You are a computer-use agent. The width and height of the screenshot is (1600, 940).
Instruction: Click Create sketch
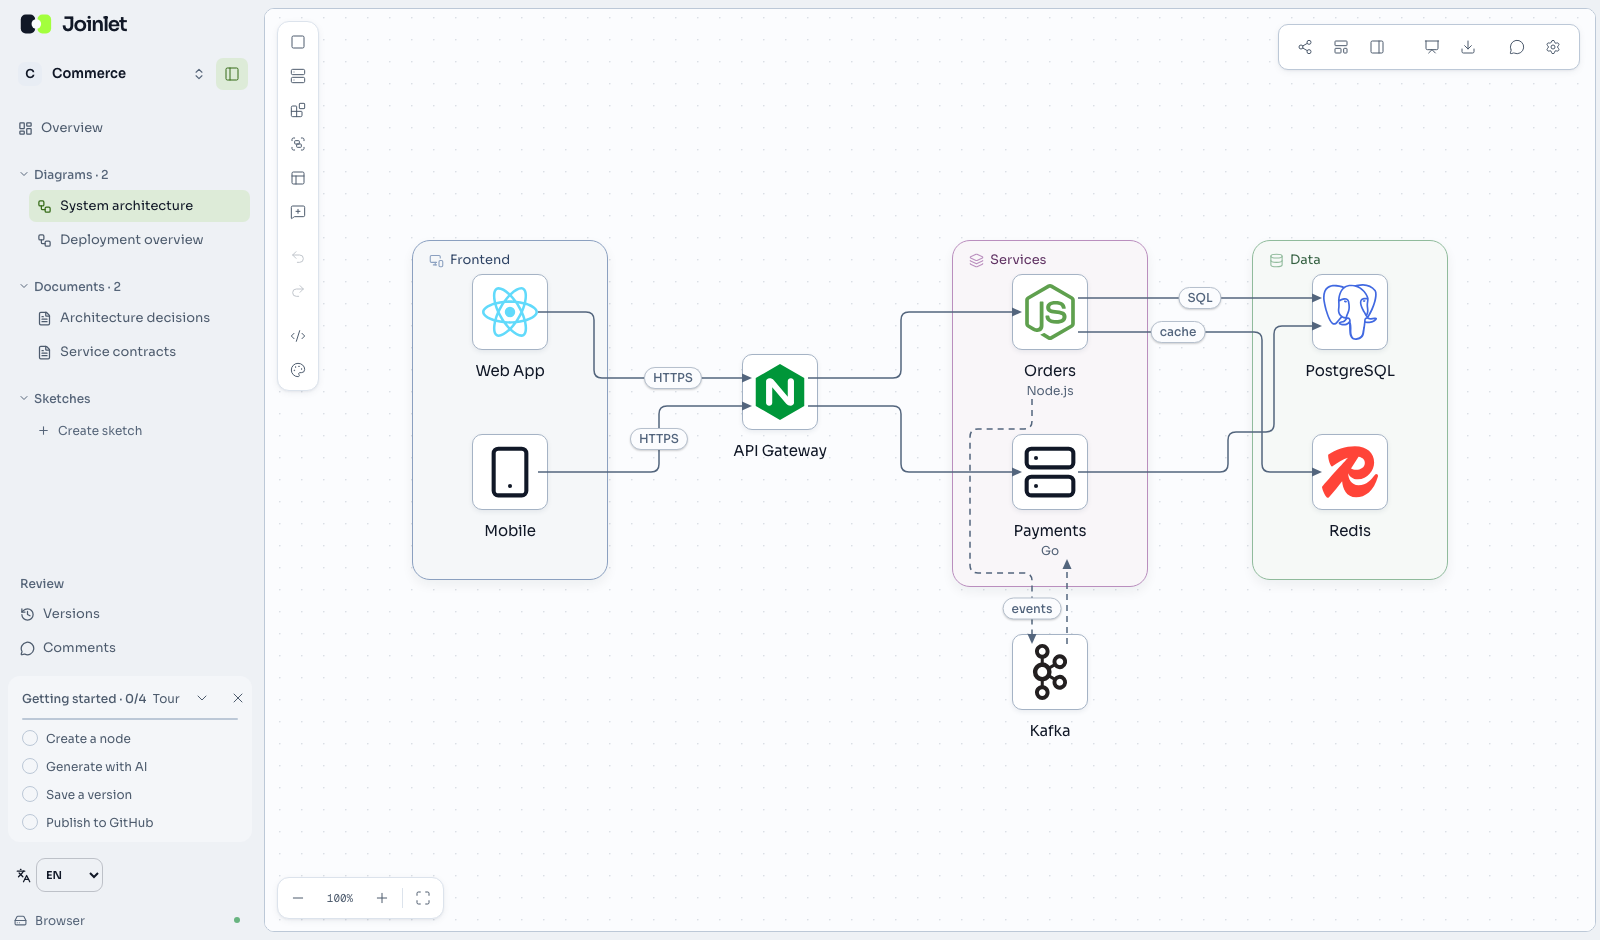(x=90, y=431)
